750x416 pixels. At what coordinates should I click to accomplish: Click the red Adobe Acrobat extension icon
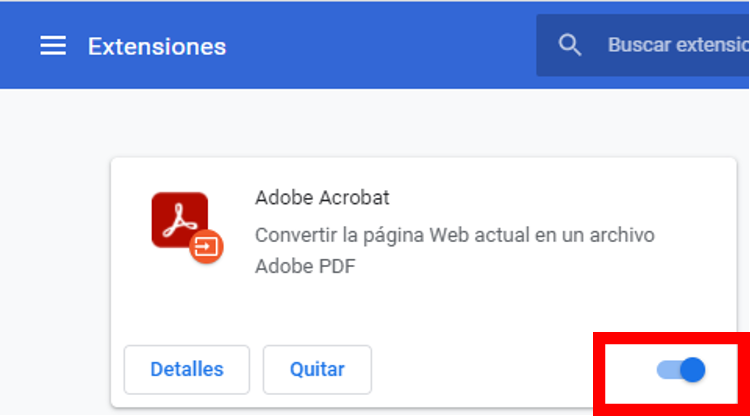(x=180, y=220)
